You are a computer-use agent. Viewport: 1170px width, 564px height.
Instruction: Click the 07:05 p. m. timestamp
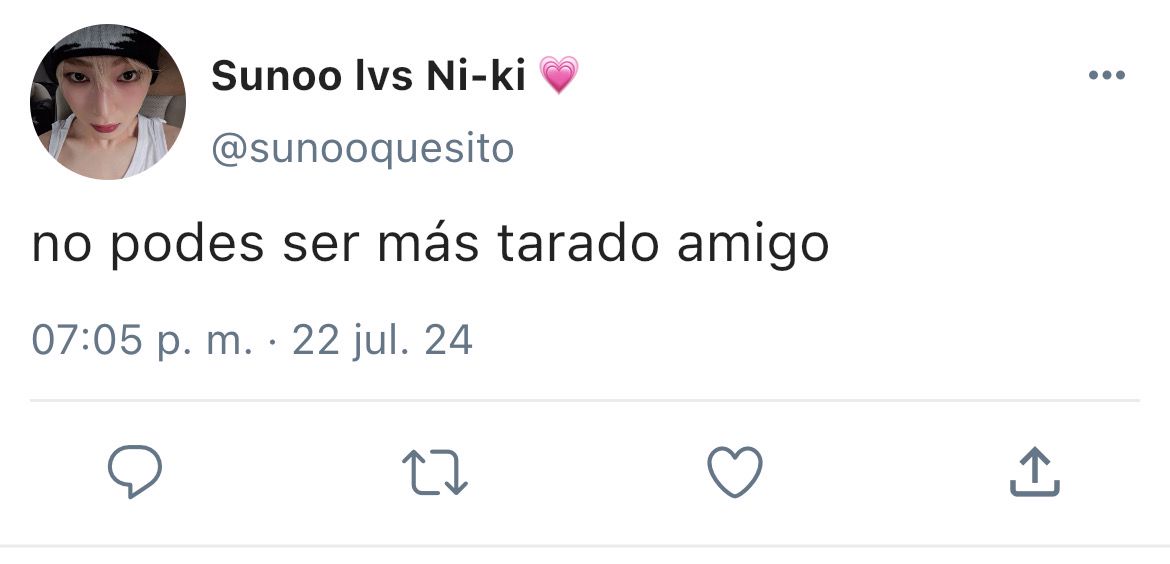click(142, 342)
